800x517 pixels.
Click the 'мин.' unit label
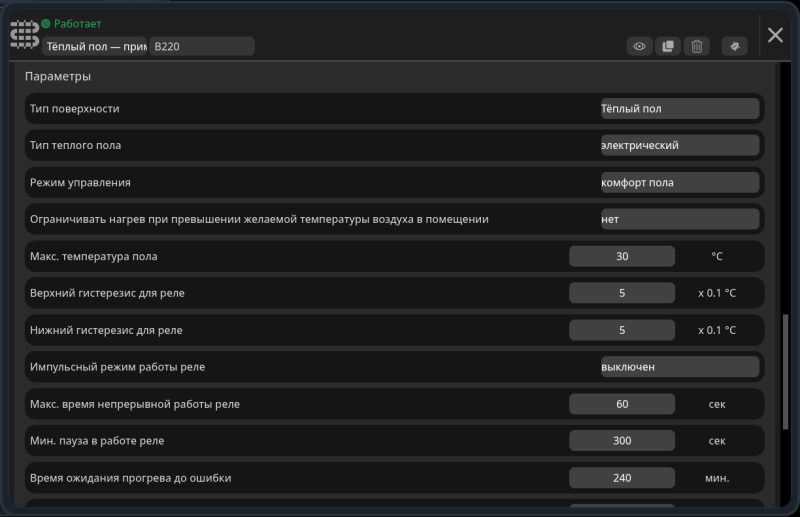tap(717, 478)
